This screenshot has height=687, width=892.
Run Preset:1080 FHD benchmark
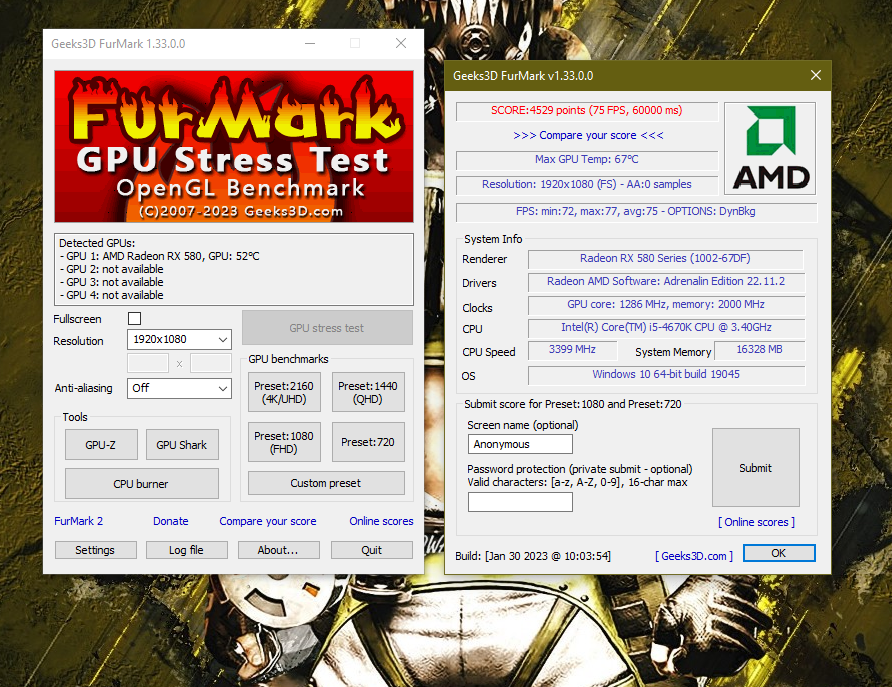[284, 442]
